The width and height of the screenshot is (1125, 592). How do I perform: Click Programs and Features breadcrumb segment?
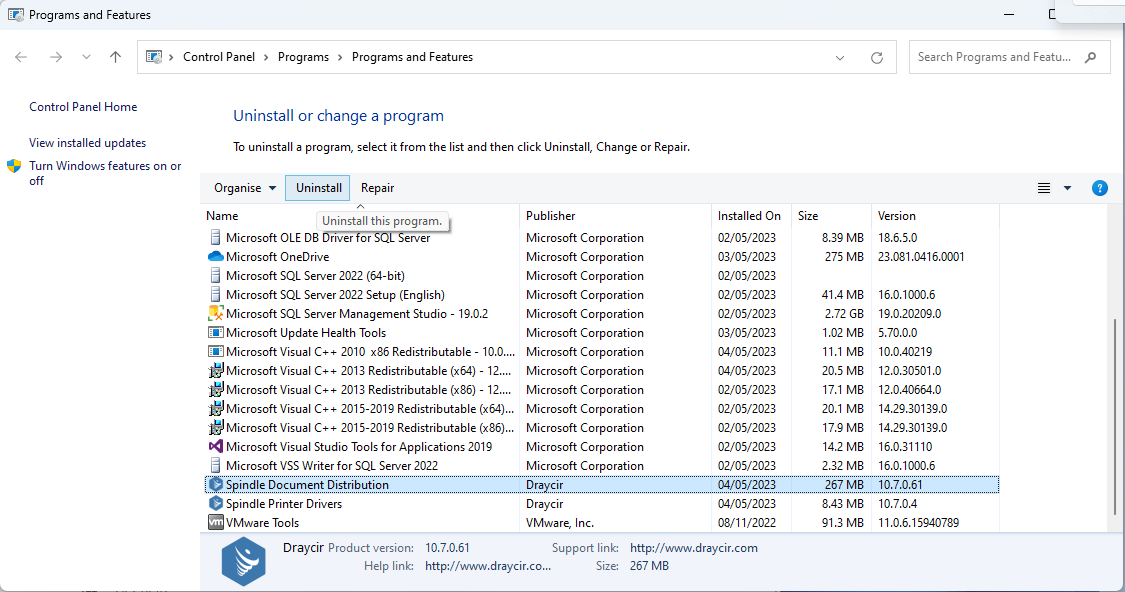tap(412, 57)
